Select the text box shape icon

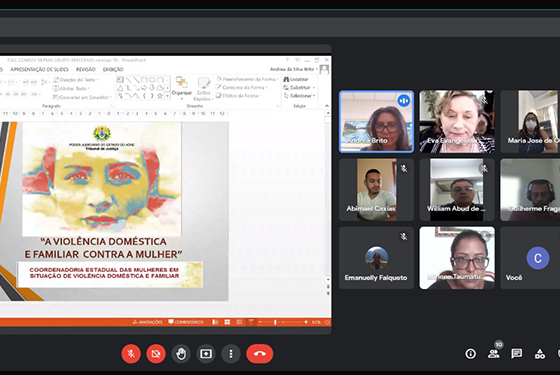click(120, 80)
